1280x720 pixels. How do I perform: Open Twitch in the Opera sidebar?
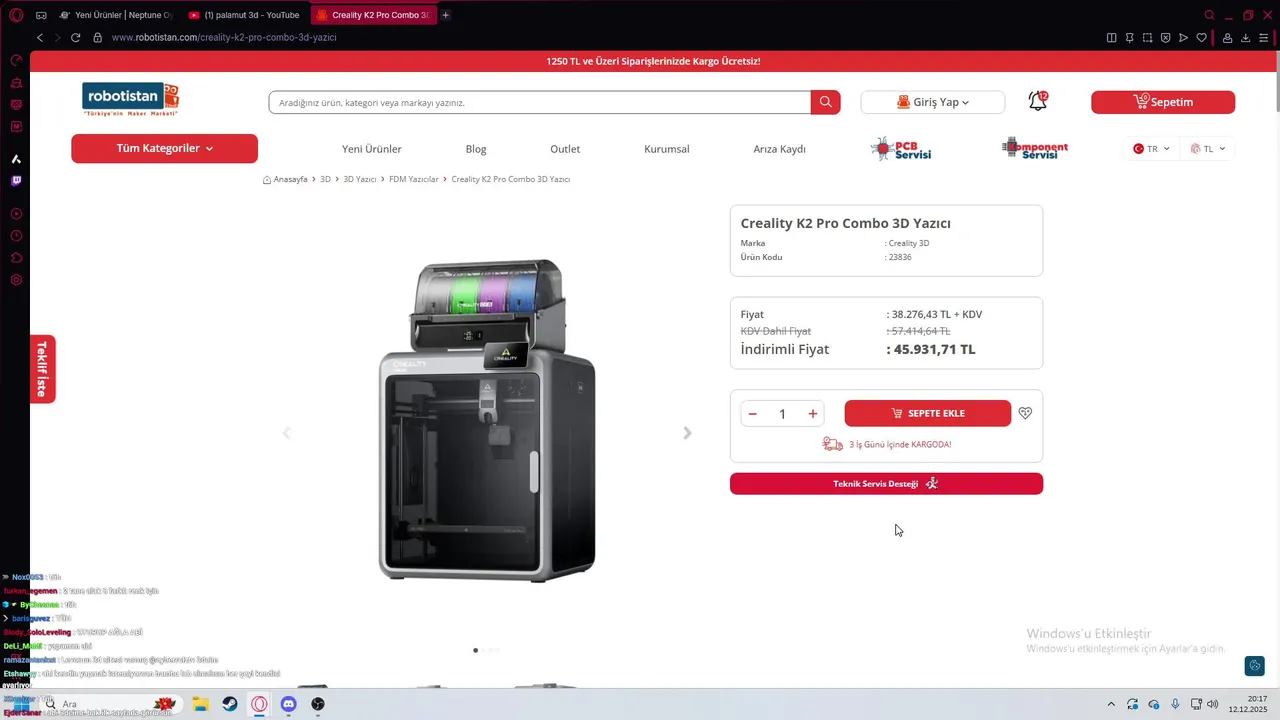[16, 181]
